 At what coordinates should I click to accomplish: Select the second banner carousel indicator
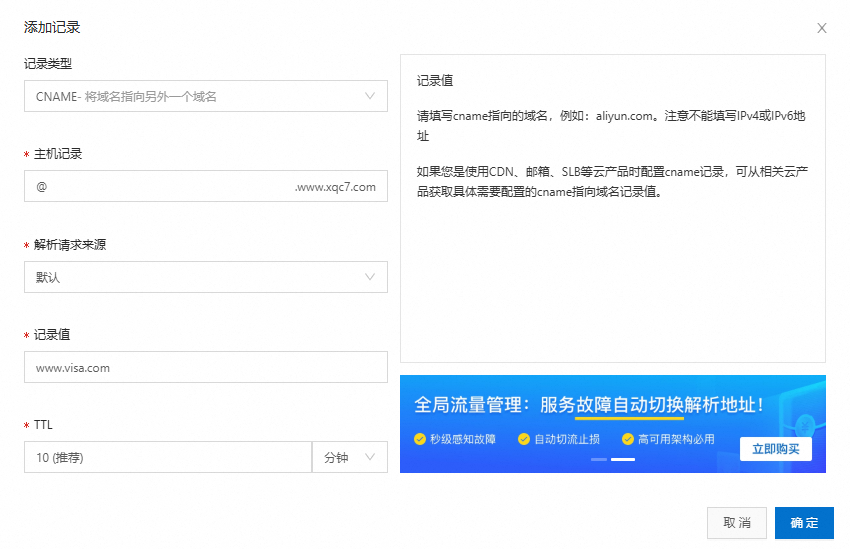click(x=623, y=459)
